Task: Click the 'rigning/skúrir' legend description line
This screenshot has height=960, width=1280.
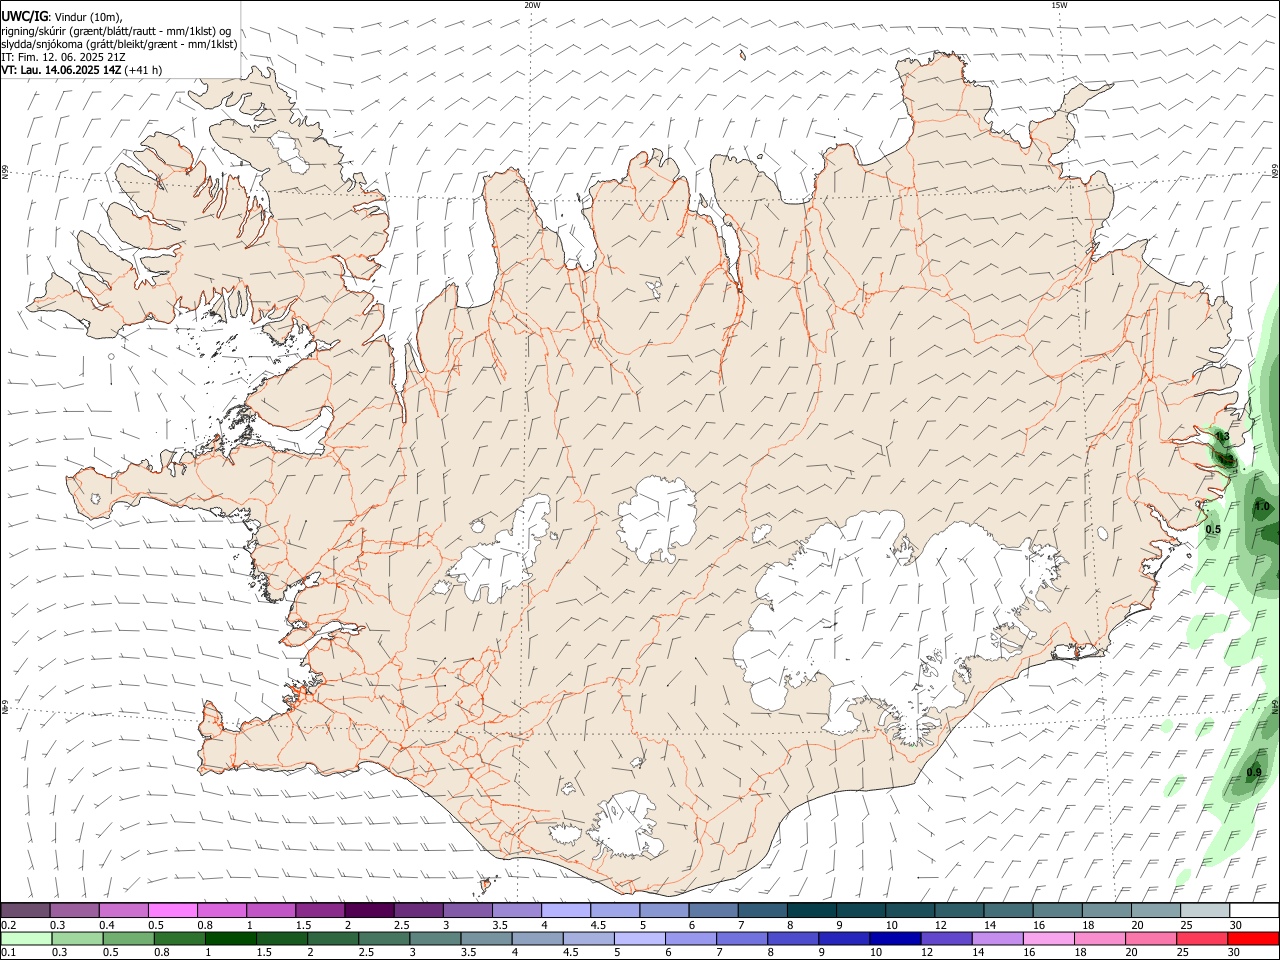Action: click(x=117, y=30)
